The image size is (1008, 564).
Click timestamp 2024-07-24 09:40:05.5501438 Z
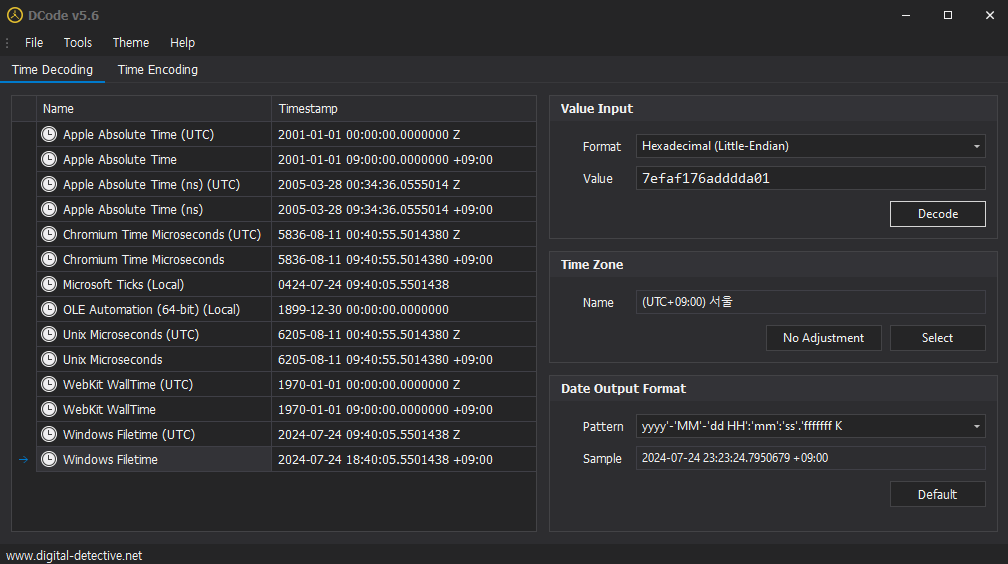(x=369, y=435)
